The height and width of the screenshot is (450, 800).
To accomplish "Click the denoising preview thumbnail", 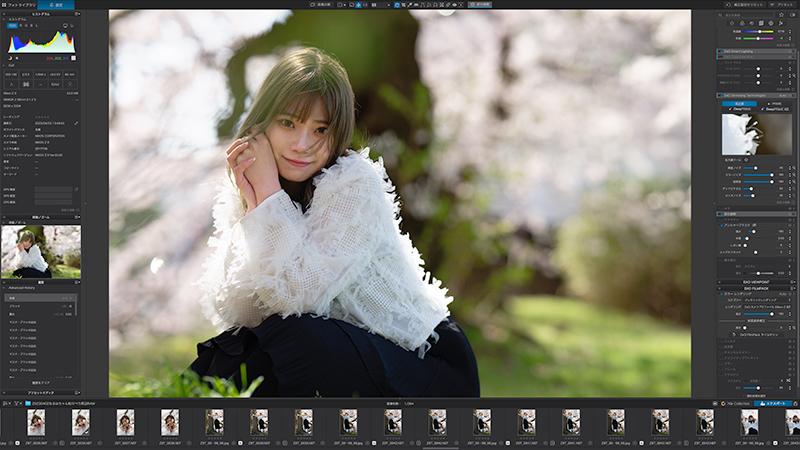I will [757, 134].
